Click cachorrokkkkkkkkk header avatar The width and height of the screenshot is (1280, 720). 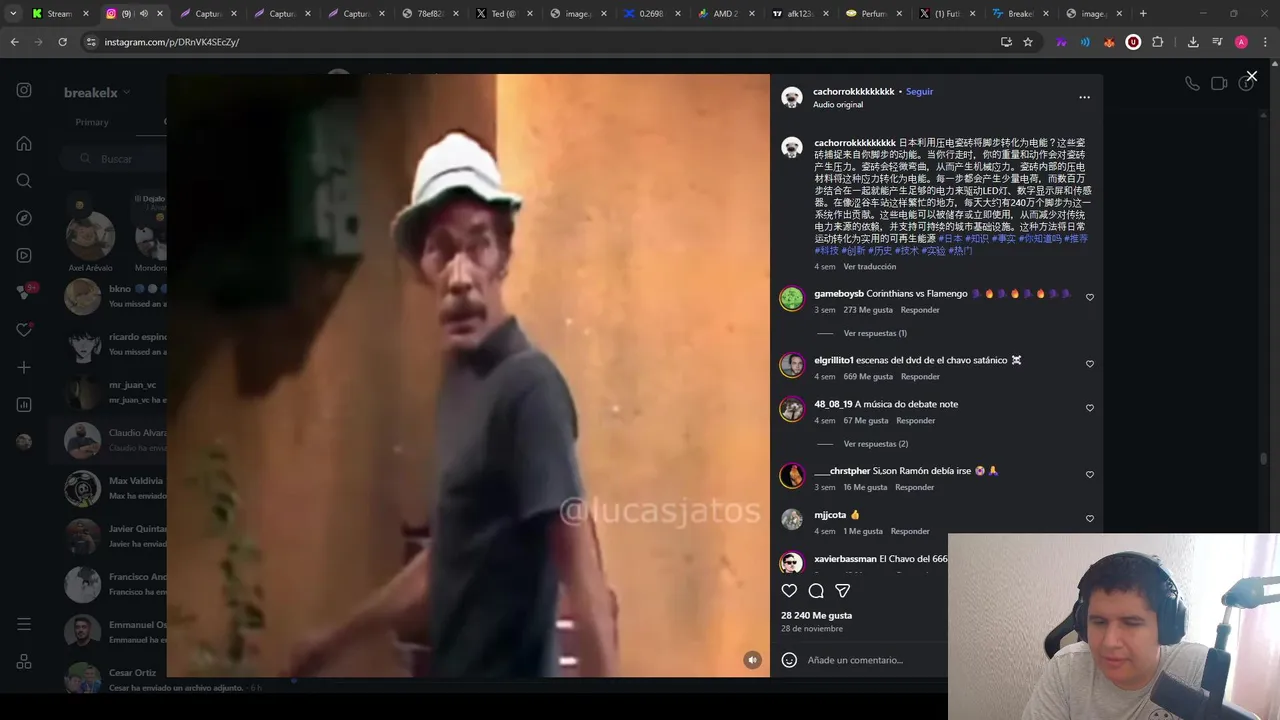coord(792,97)
